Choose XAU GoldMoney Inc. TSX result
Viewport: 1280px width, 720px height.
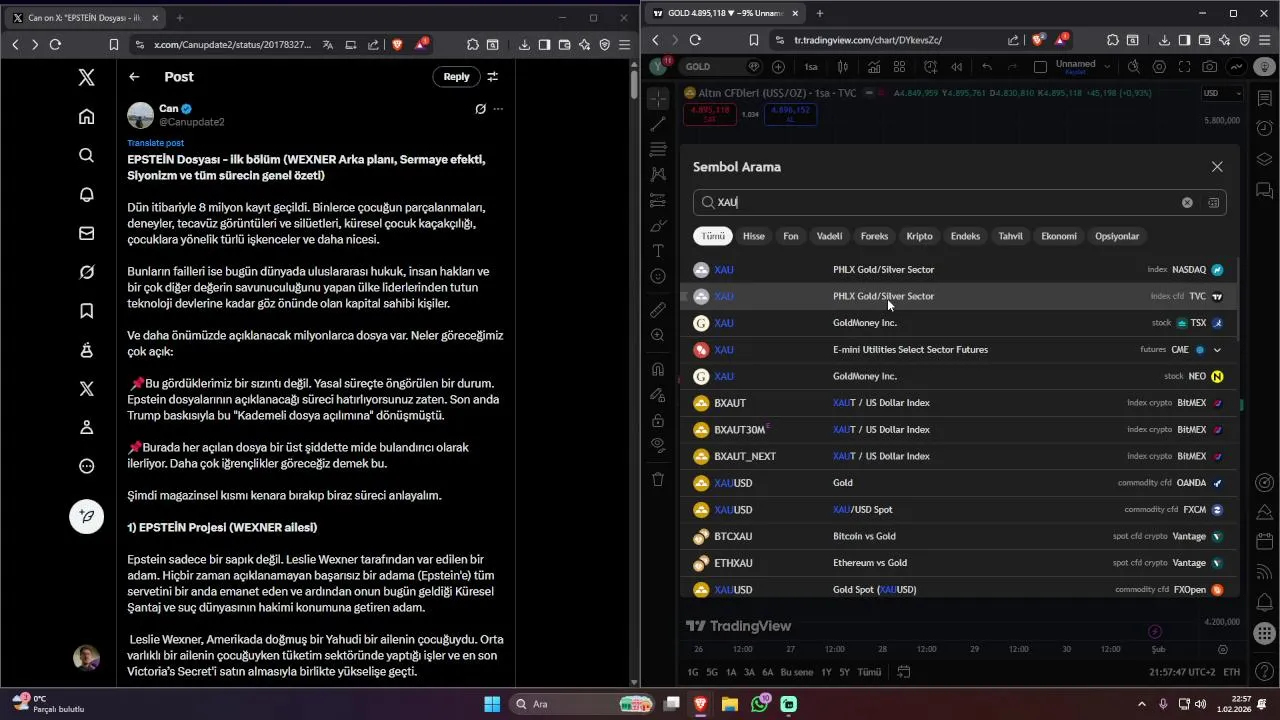(x=958, y=323)
